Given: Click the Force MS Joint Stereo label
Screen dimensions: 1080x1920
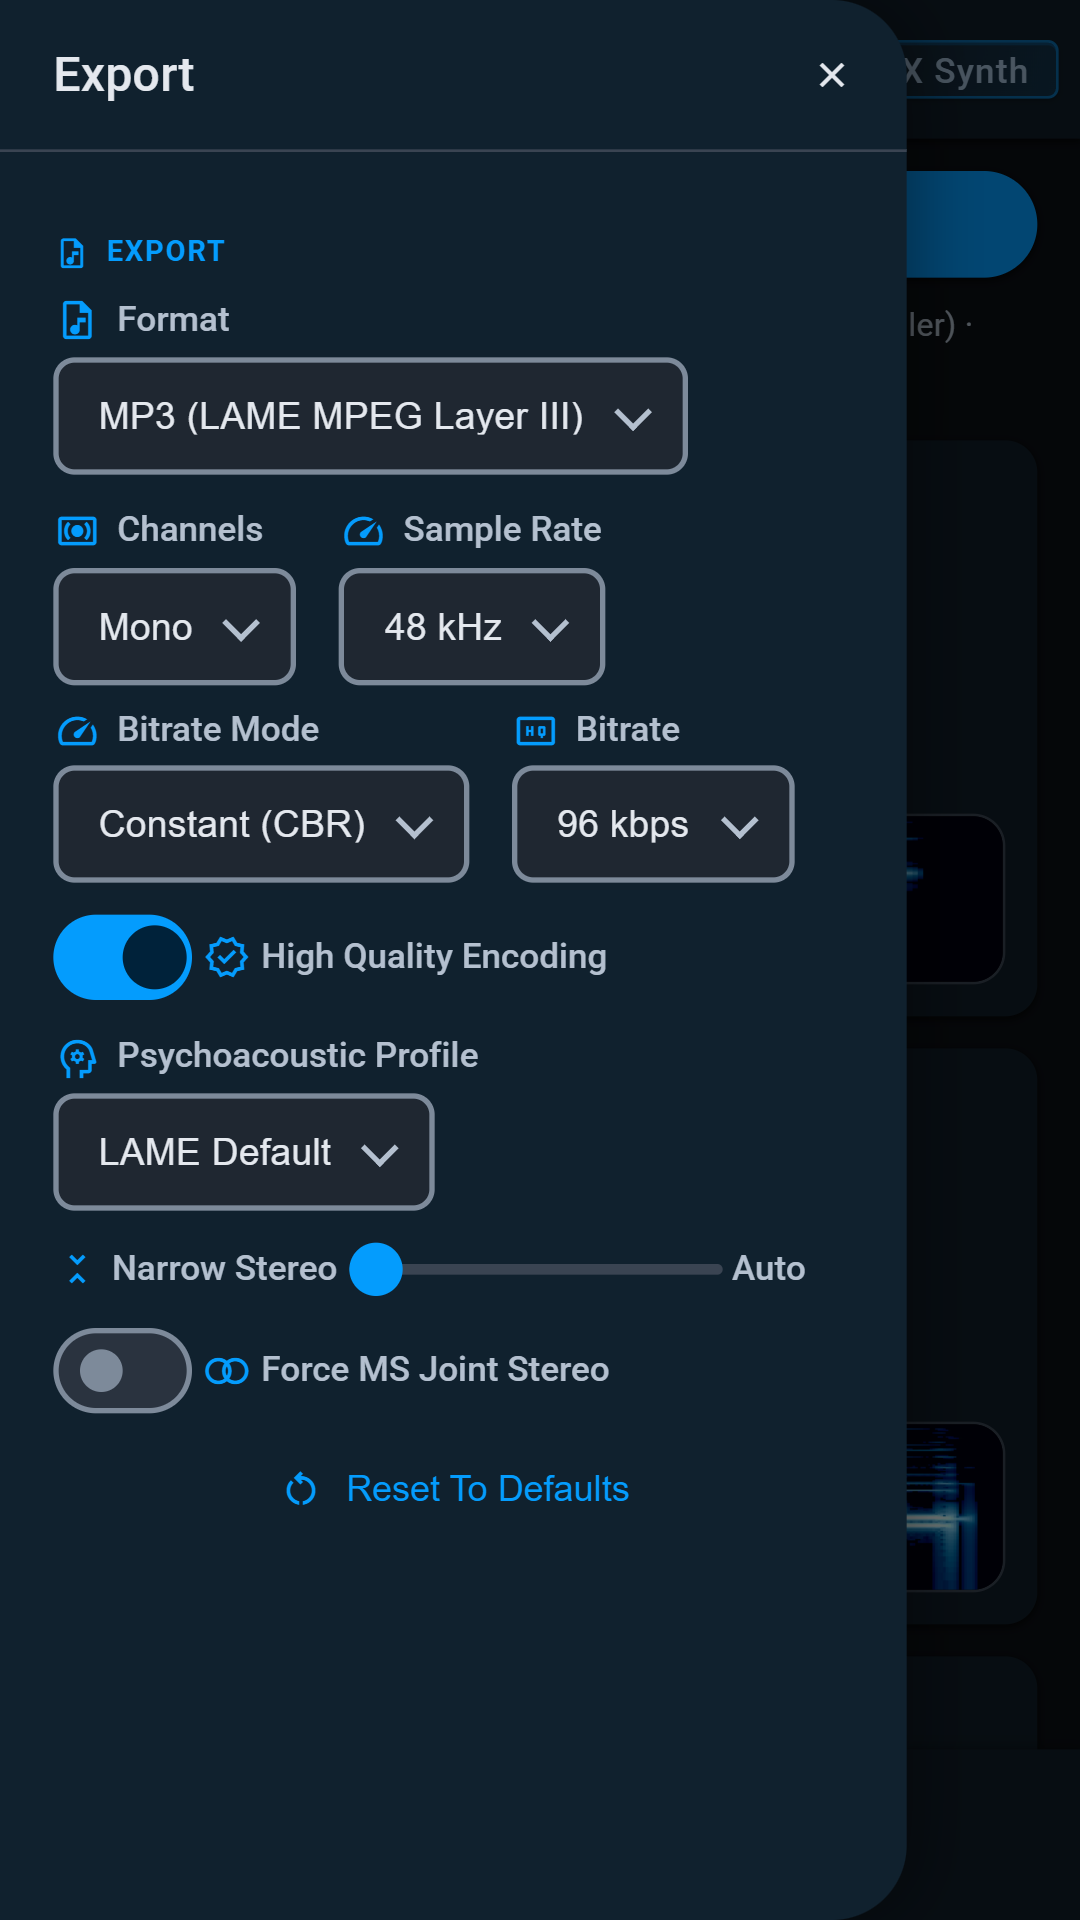Looking at the screenshot, I should 435,1370.
